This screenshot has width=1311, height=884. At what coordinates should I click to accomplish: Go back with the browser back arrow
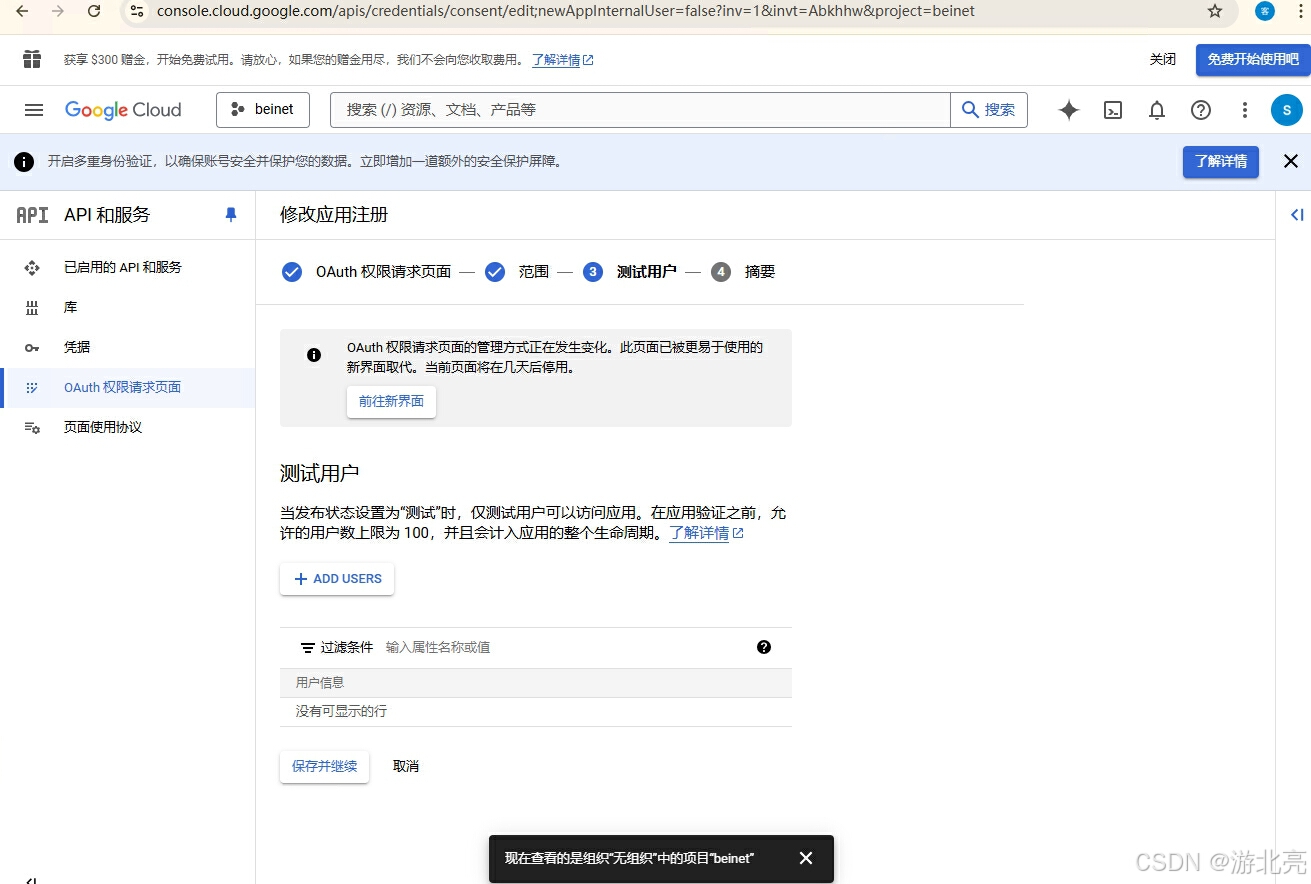point(22,11)
